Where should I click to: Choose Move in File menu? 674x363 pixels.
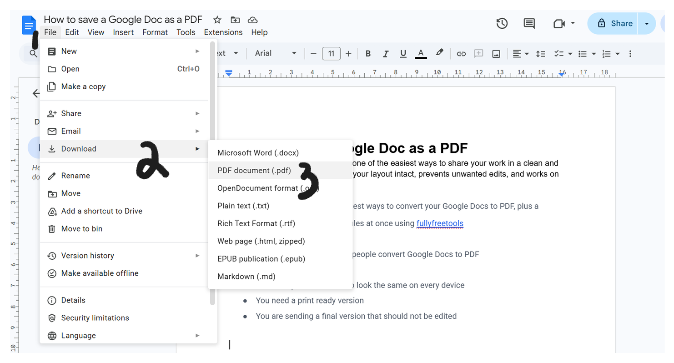pos(124,193)
